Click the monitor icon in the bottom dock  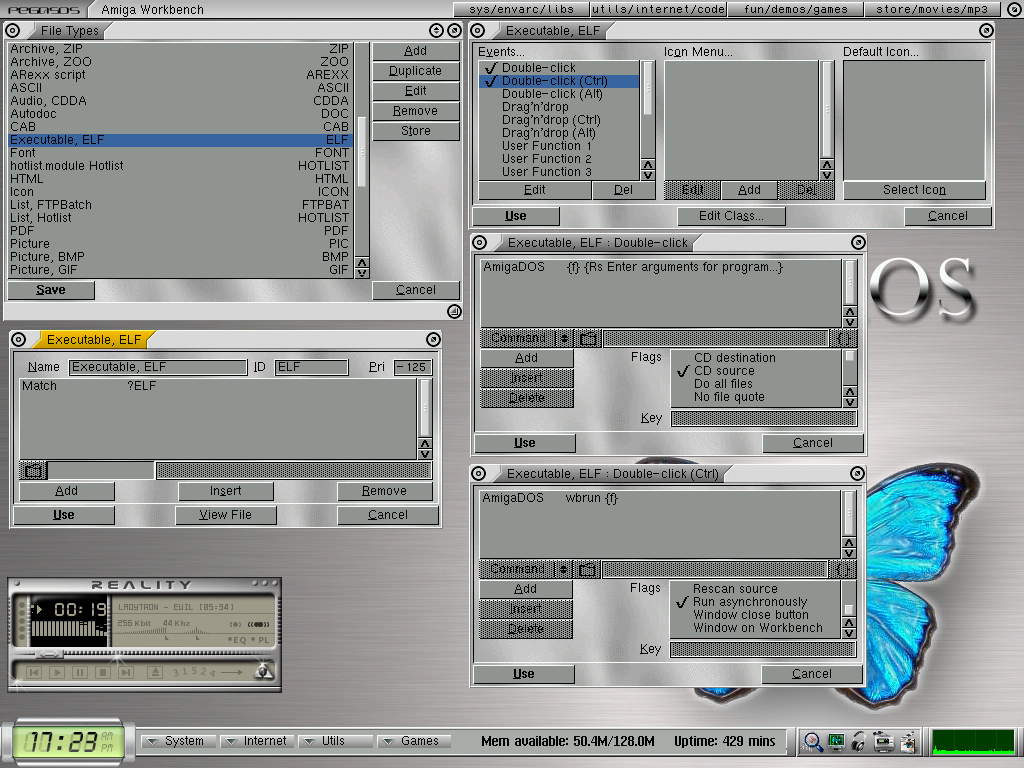tap(836, 742)
